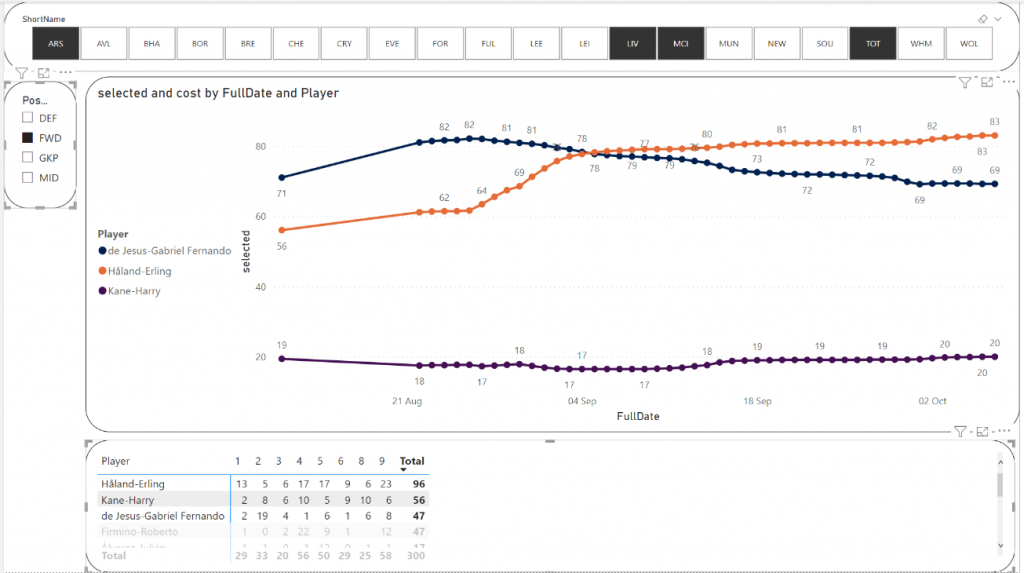The image size is (1024, 573).
Task: Click filter icon above the Position slicer
Action: [x=22, y=73]
